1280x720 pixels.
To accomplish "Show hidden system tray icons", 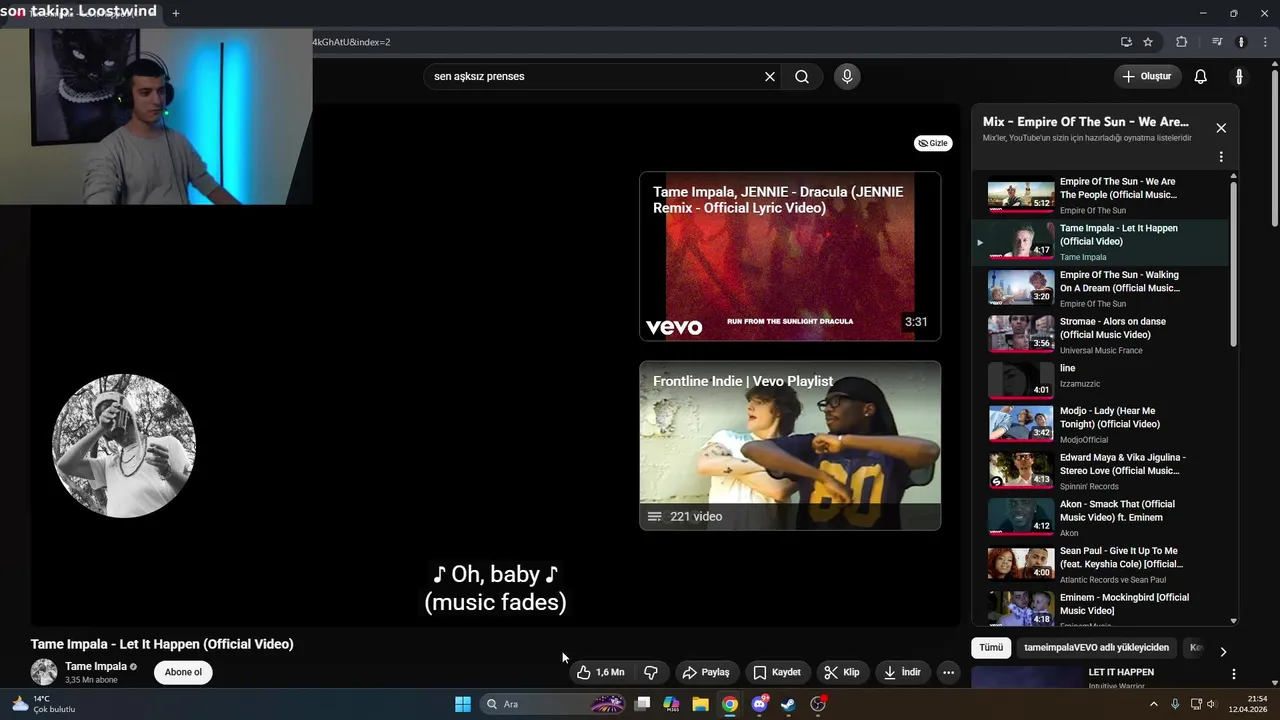I will click(1153, 704).
